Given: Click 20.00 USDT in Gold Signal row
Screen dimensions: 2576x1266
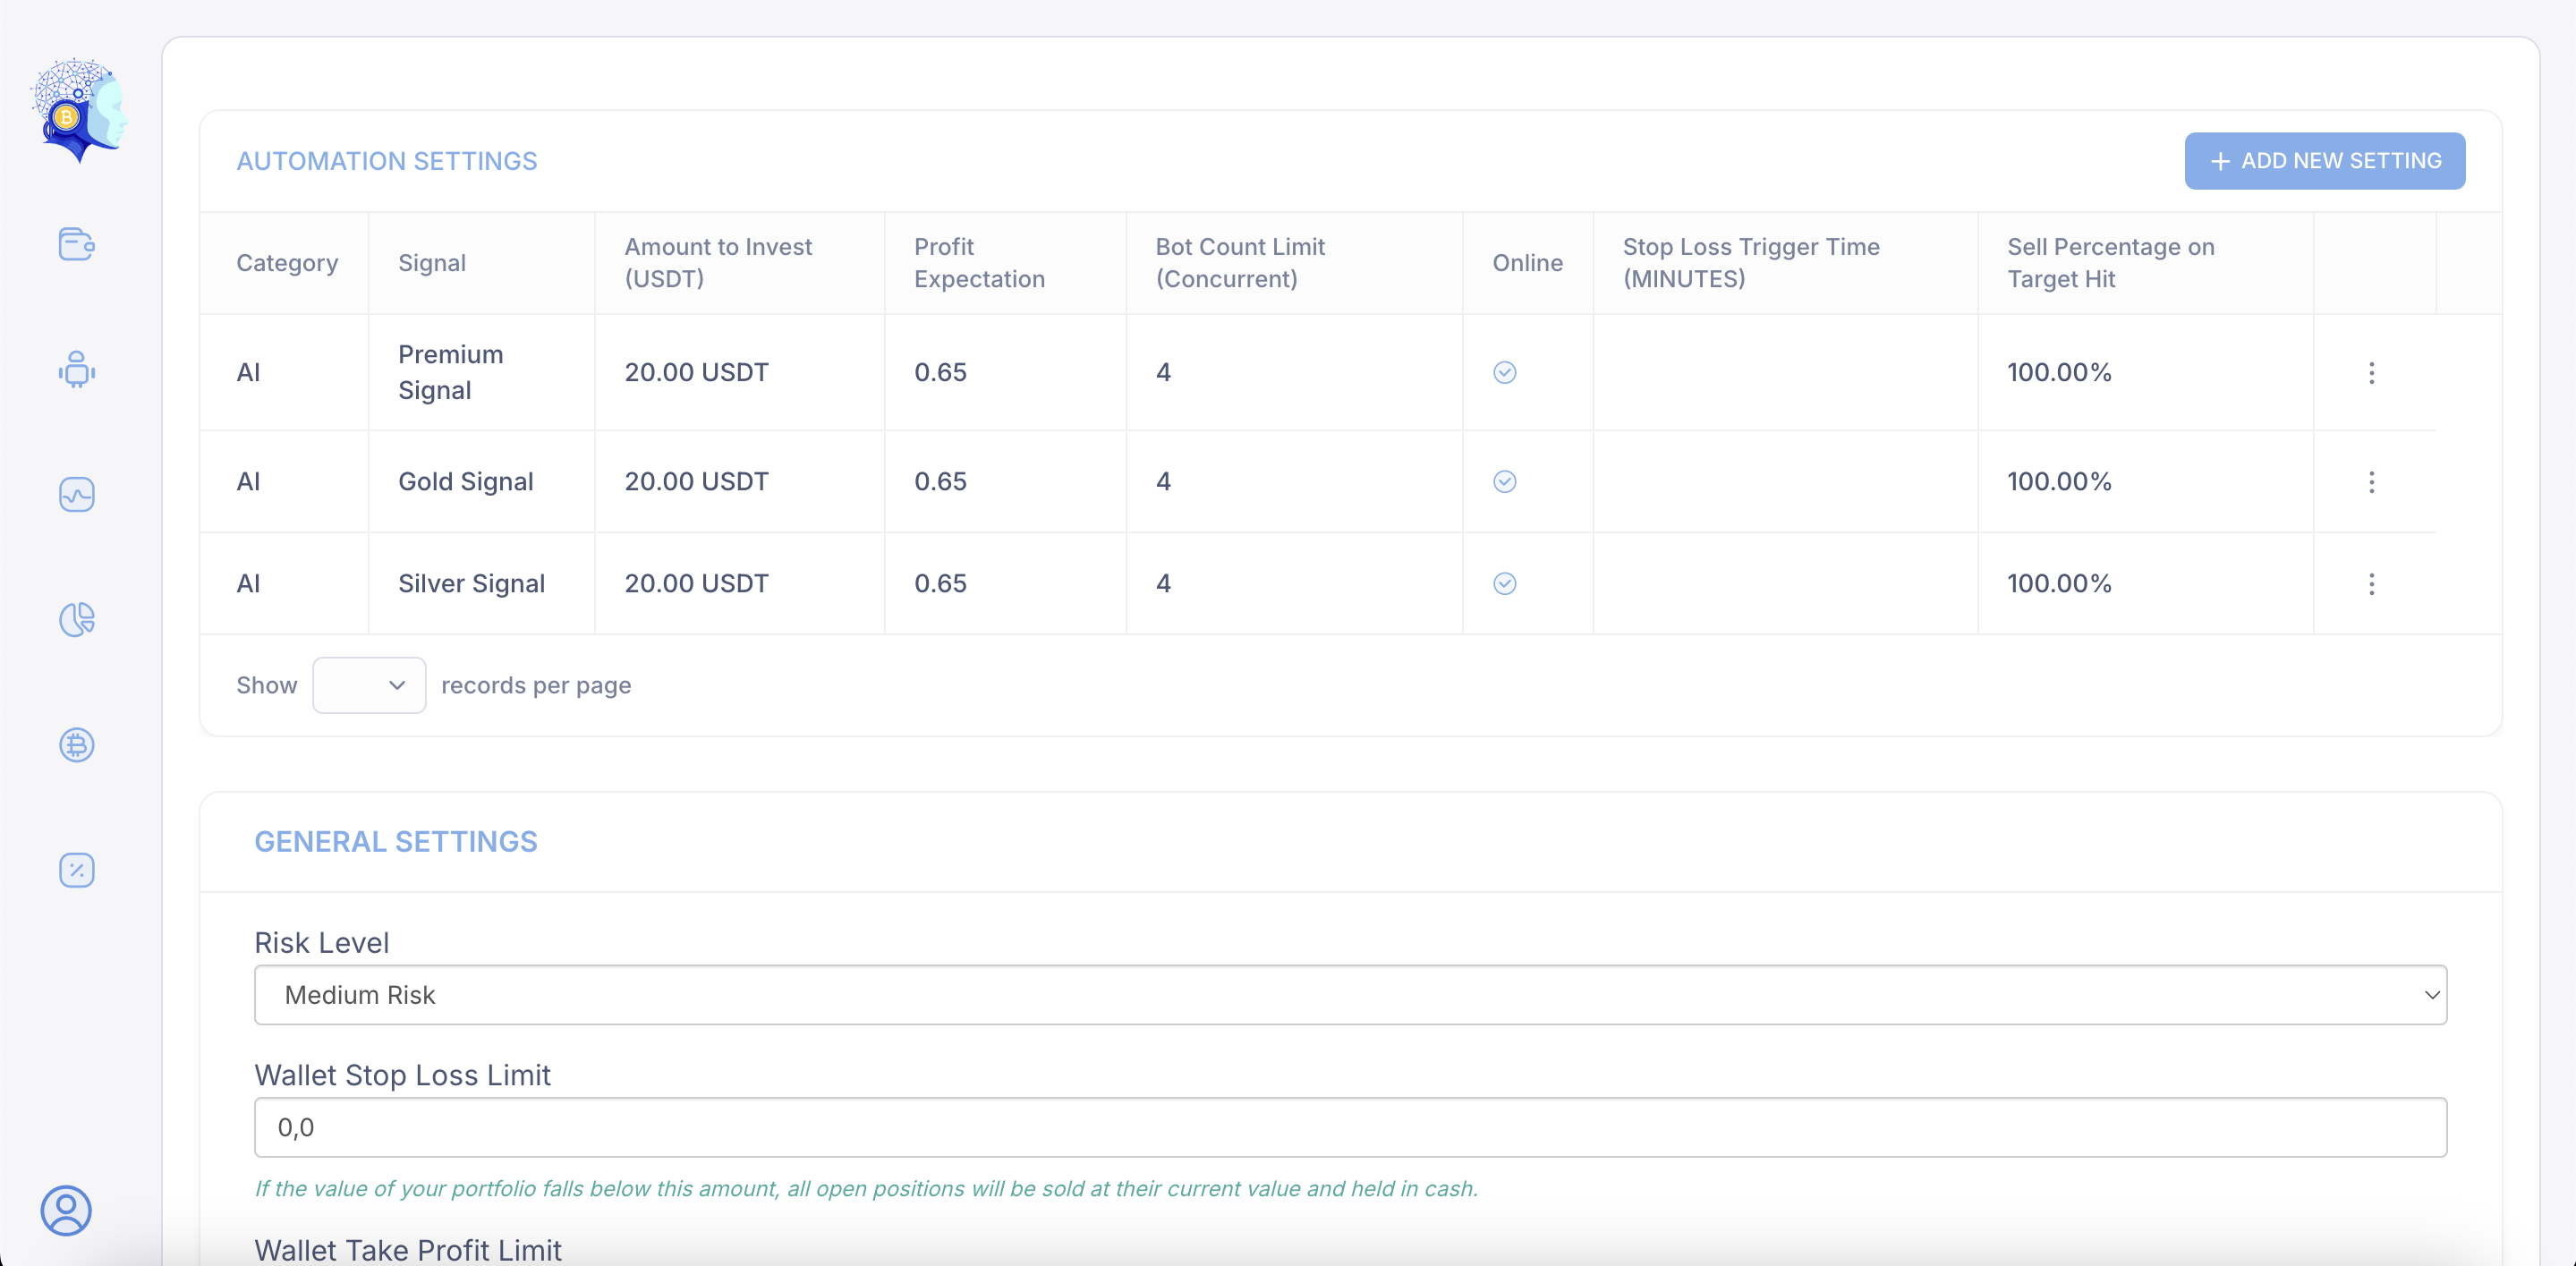Looking at the screenshot, I should click(696, 482).
